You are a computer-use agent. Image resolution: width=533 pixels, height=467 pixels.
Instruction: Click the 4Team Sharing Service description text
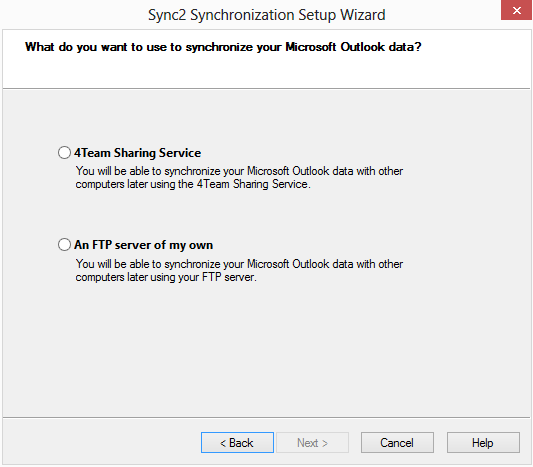pos(239,177)
